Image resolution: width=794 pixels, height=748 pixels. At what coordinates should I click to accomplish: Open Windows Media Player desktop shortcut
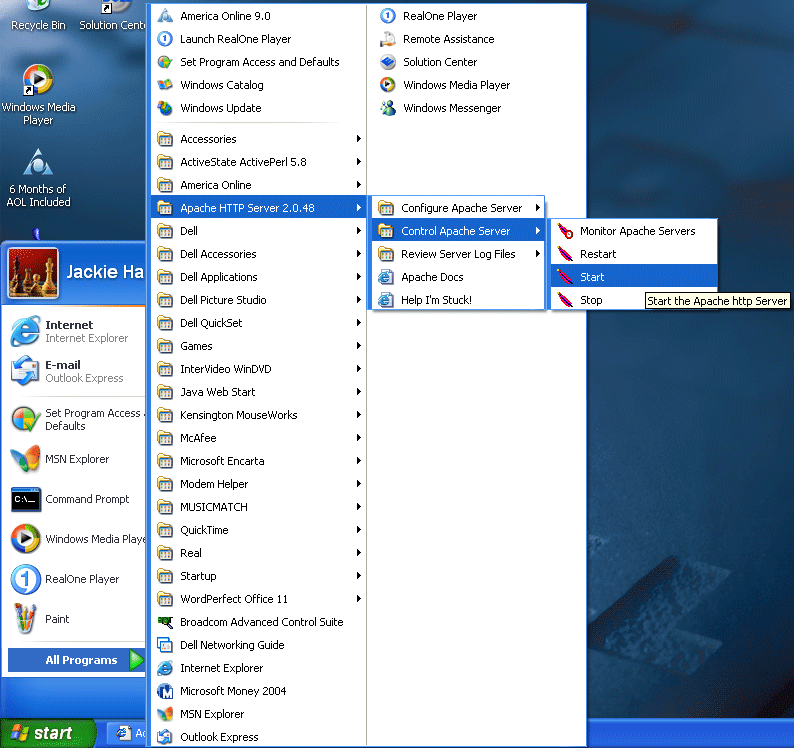tap(38, 95)
